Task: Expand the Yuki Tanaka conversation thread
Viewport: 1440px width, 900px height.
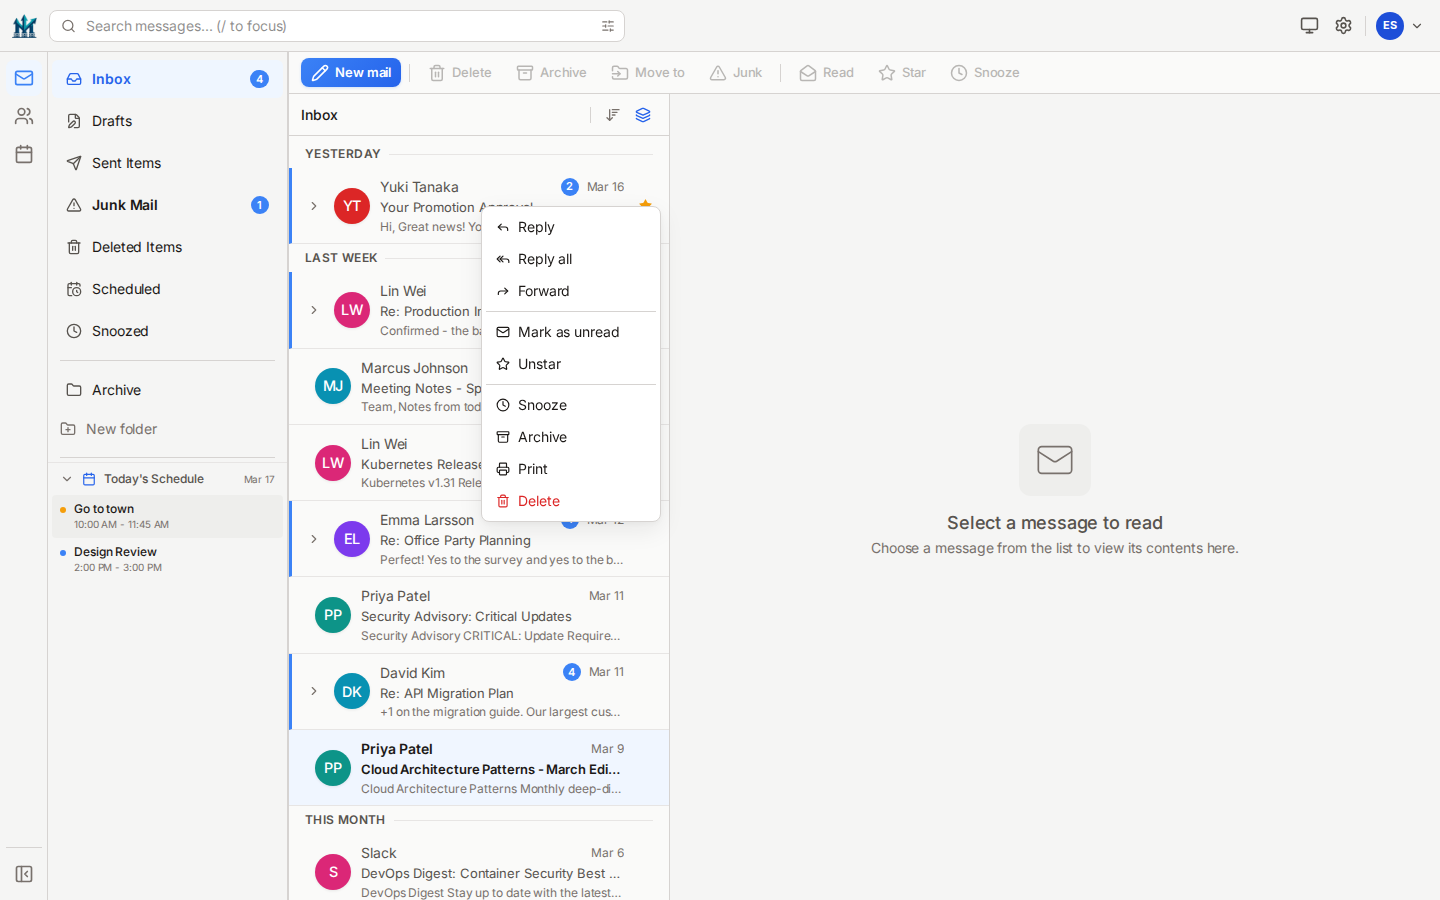Action: tap(314, 206)
